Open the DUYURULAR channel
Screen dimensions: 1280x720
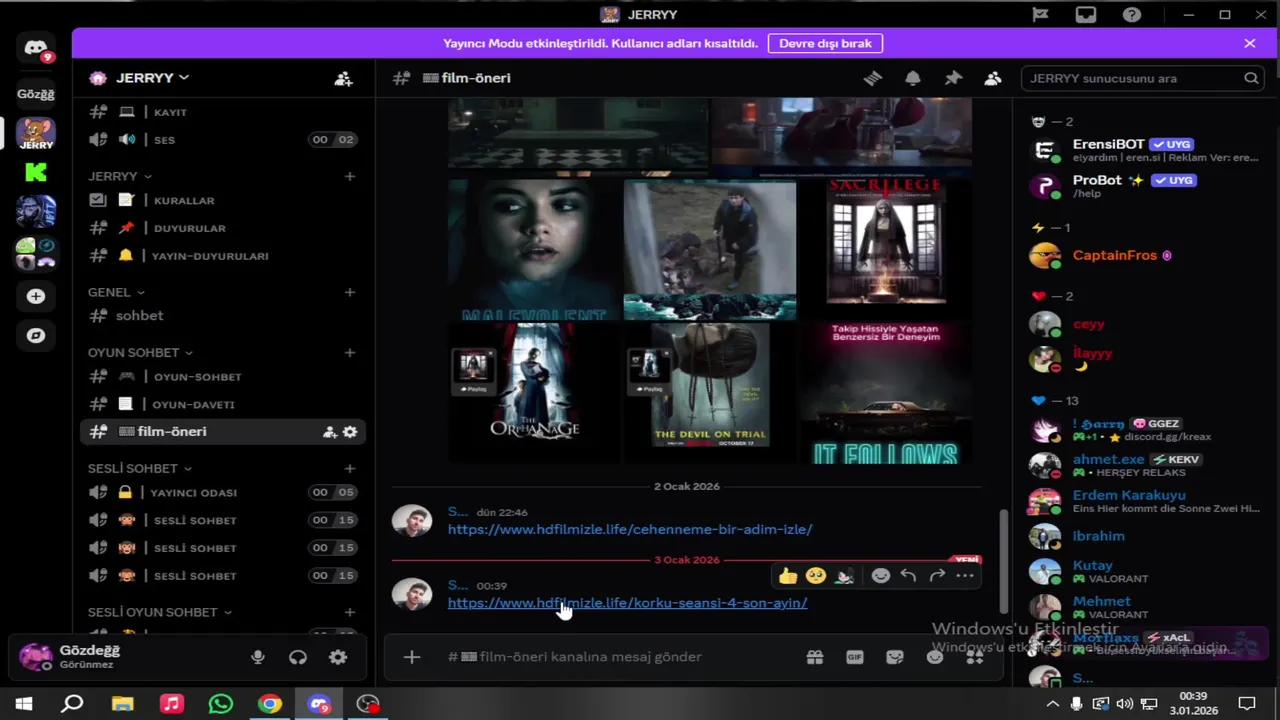coord(222,228)
